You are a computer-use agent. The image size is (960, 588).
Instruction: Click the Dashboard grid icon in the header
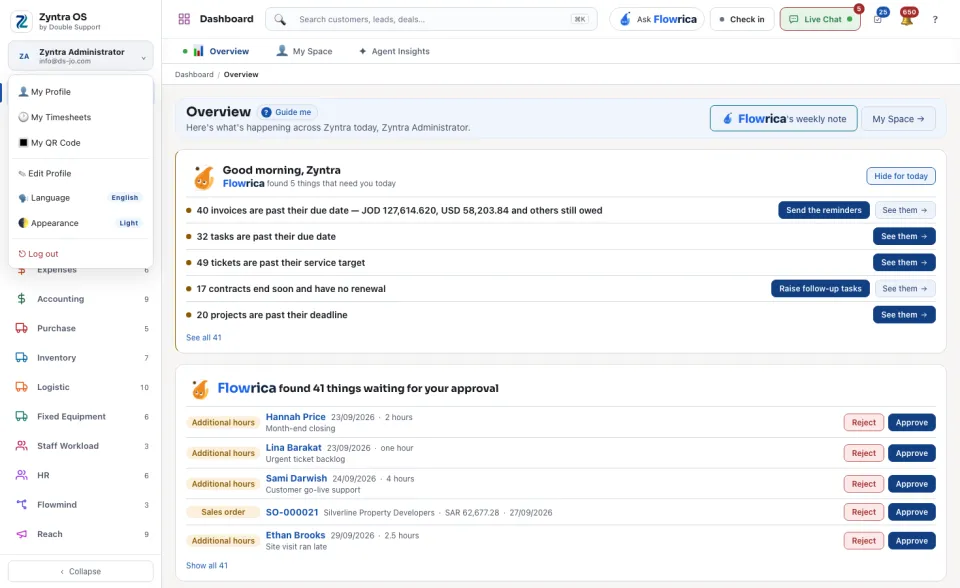pyautogui.click(x=184, y=19)
